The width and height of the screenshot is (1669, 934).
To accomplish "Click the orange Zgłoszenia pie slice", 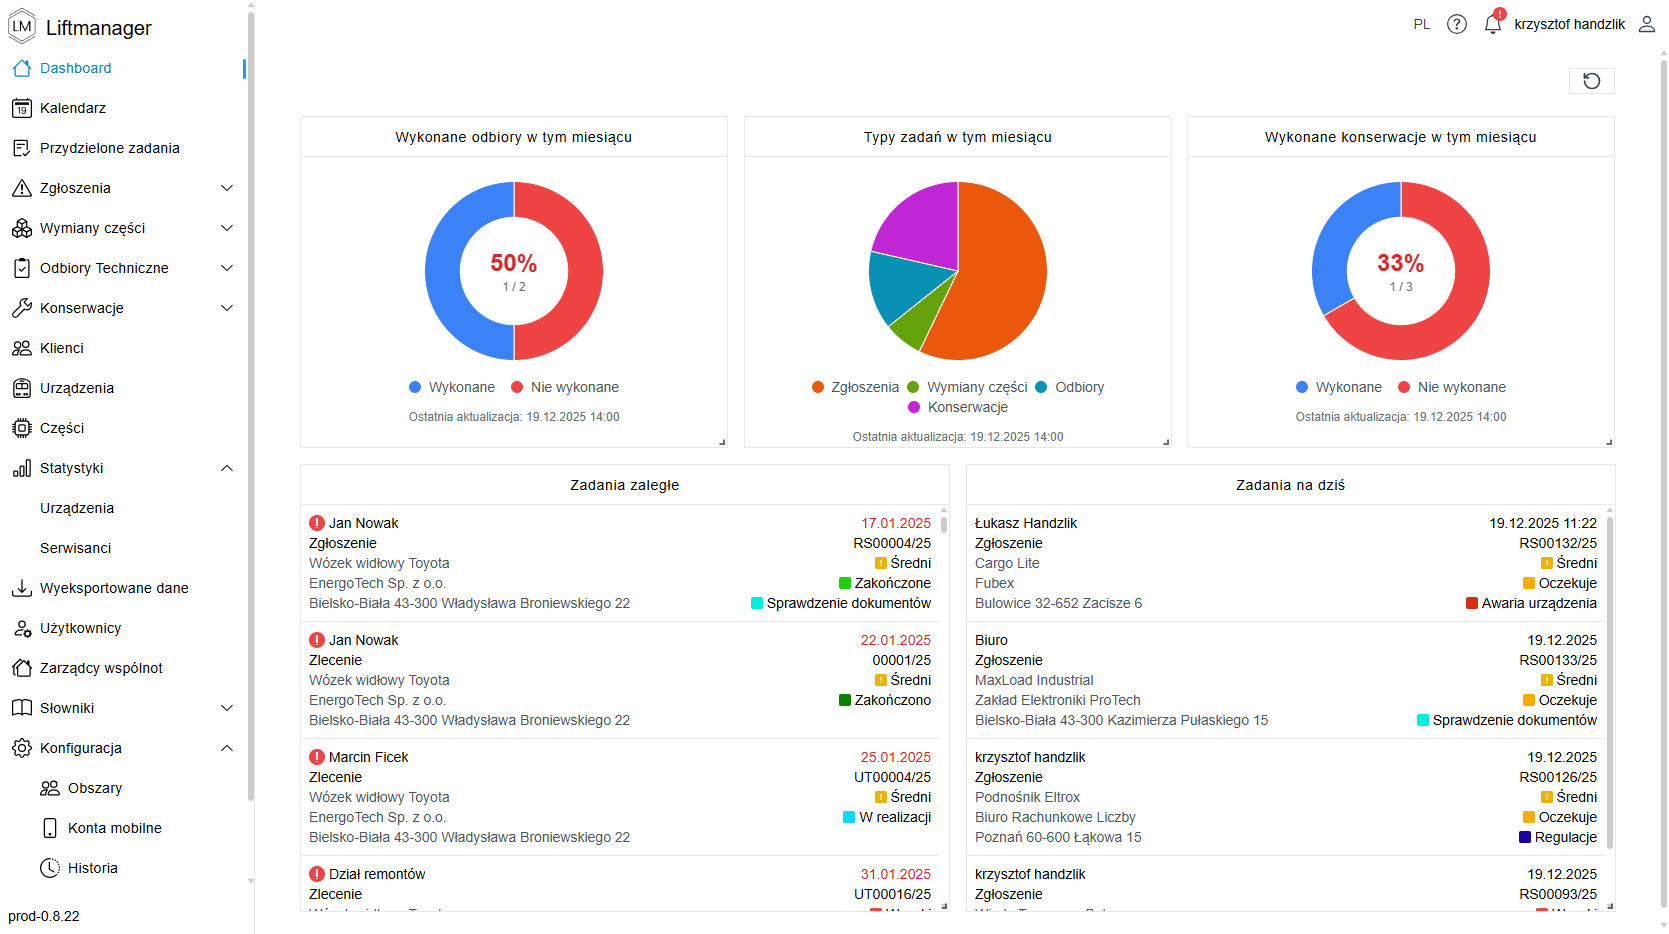I will tap(1000, 290).
